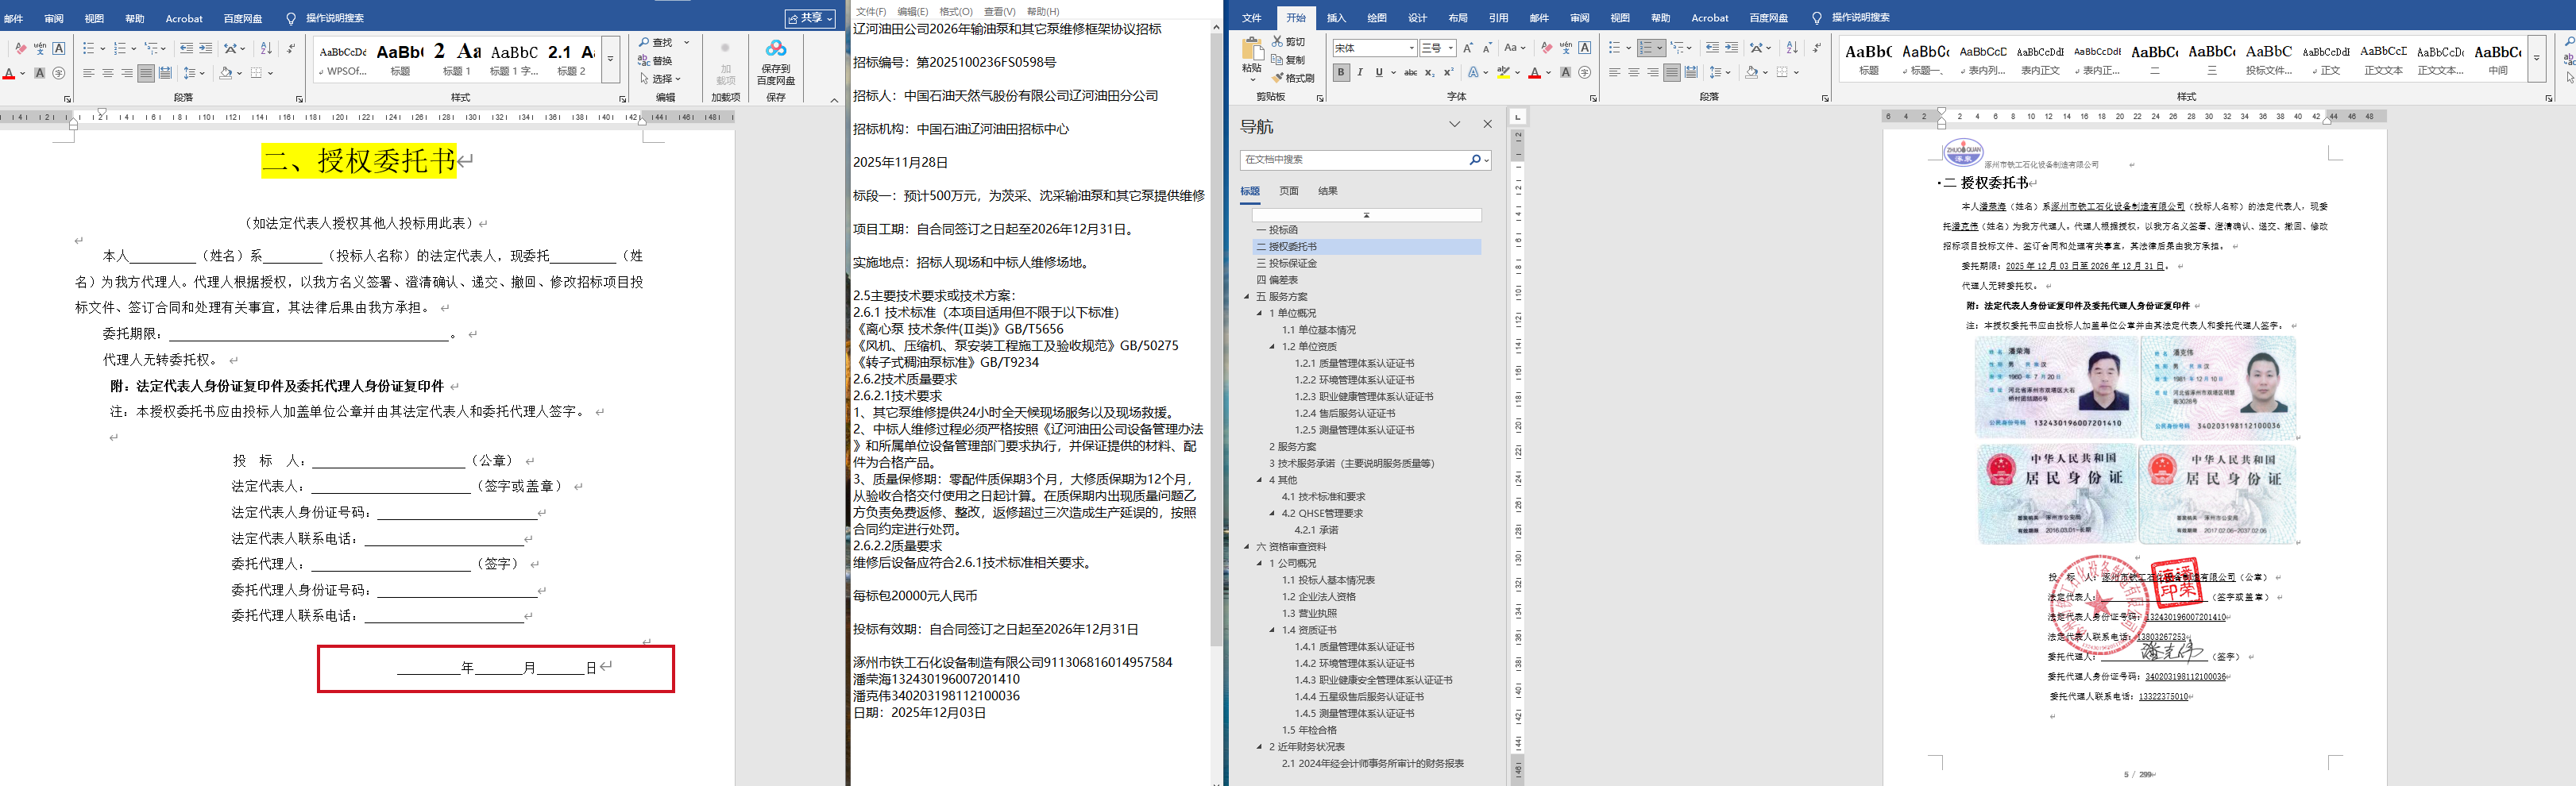Open the 布局 tab in right Word window
Screen dimensions: 2576x786
pos(1458,18)
